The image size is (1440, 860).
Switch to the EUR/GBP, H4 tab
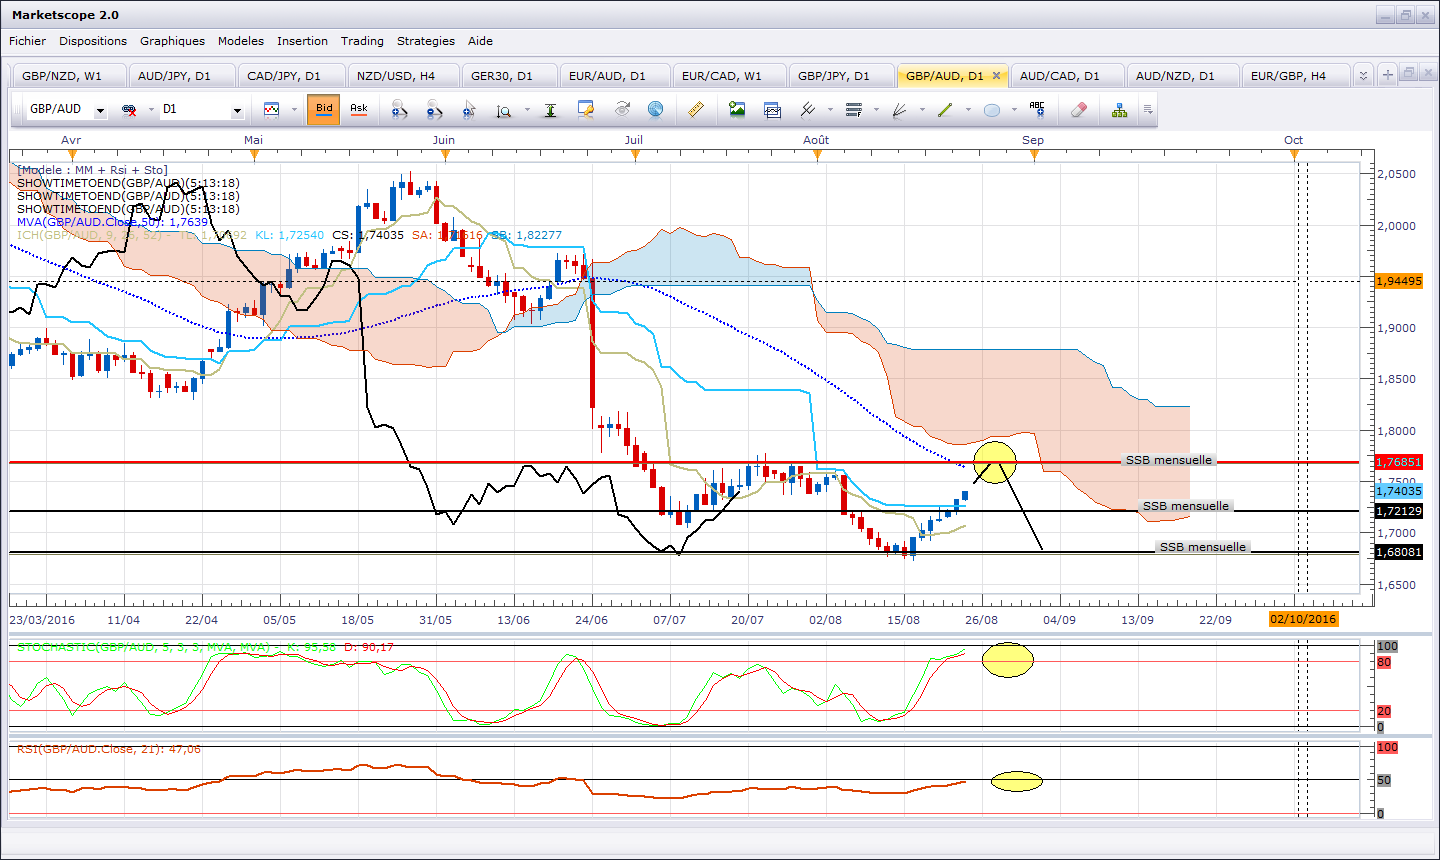pyautogui.click(x=1295, y=76)
